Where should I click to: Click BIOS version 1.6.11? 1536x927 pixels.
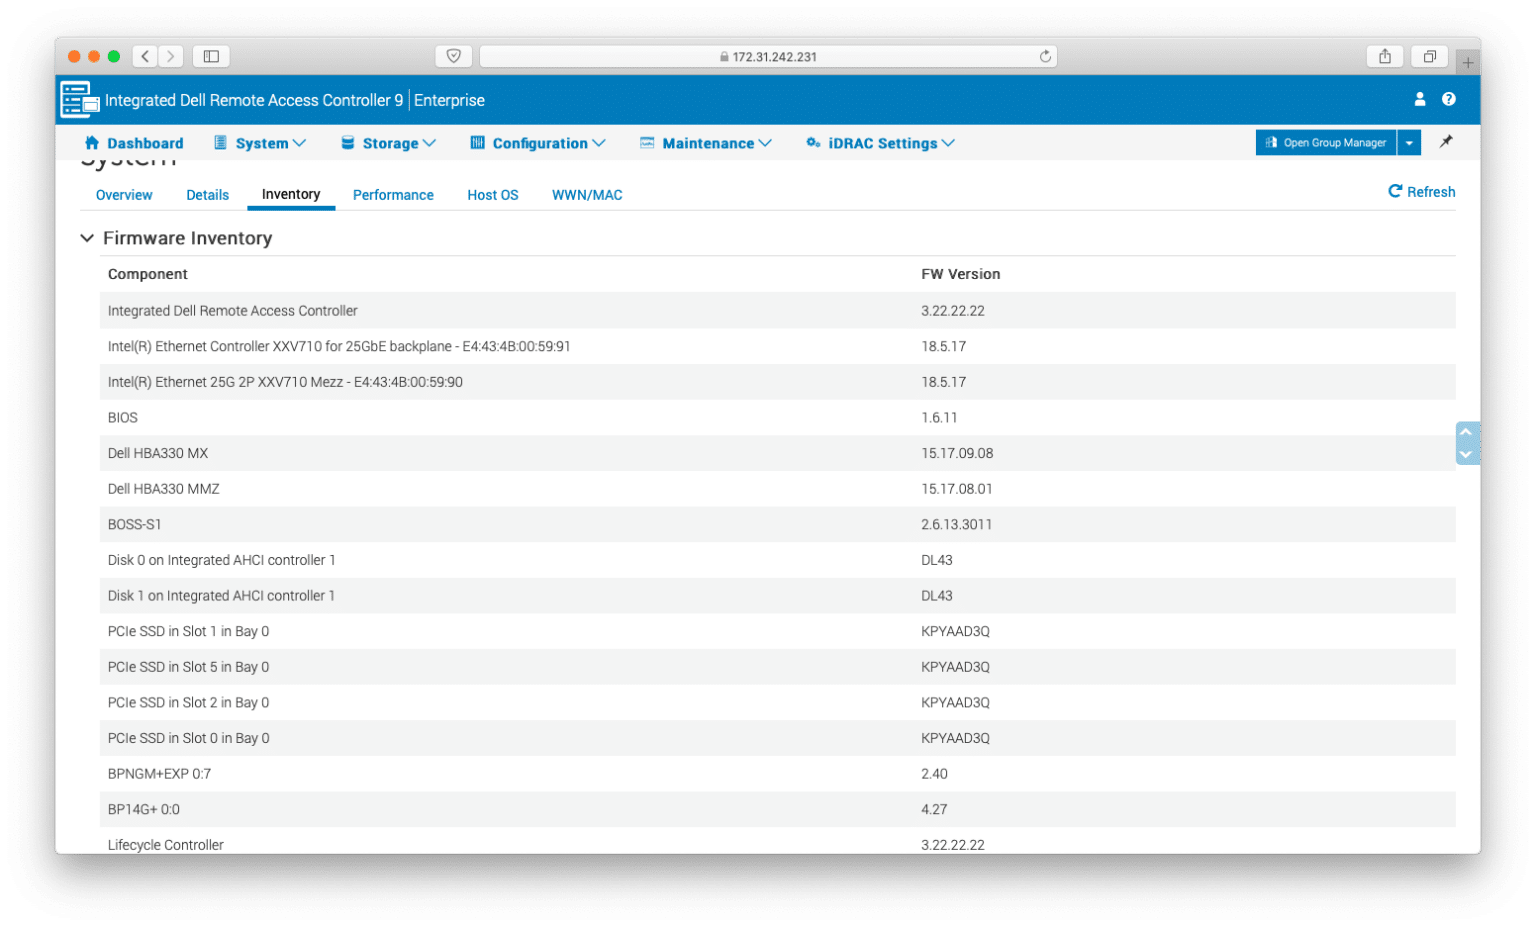click(939, 418)
